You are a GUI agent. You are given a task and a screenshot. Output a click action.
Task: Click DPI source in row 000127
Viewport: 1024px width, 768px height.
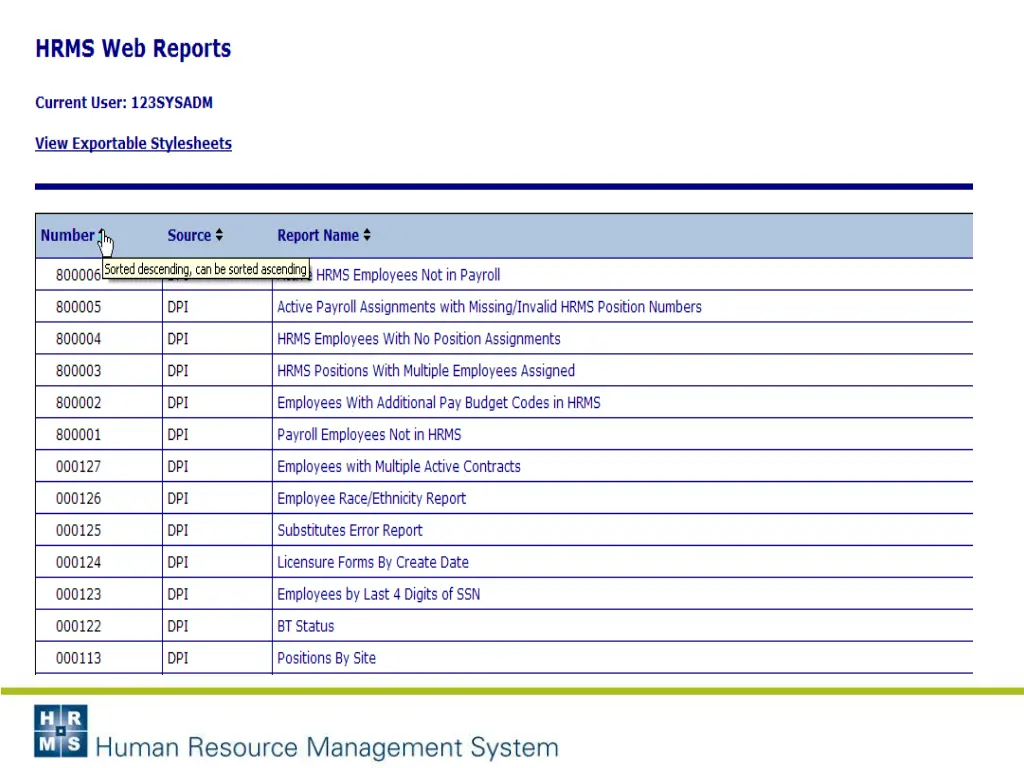point(178,467)
